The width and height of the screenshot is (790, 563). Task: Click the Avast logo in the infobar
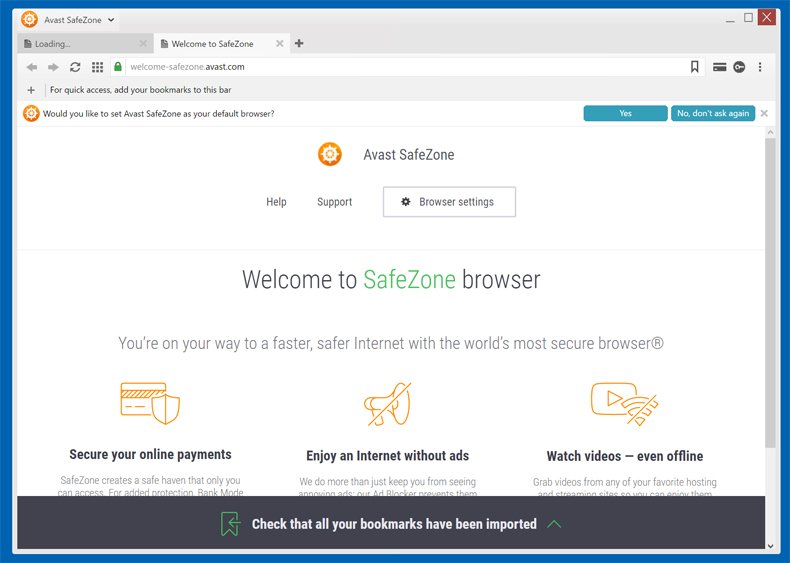click(x=31, y=113)
